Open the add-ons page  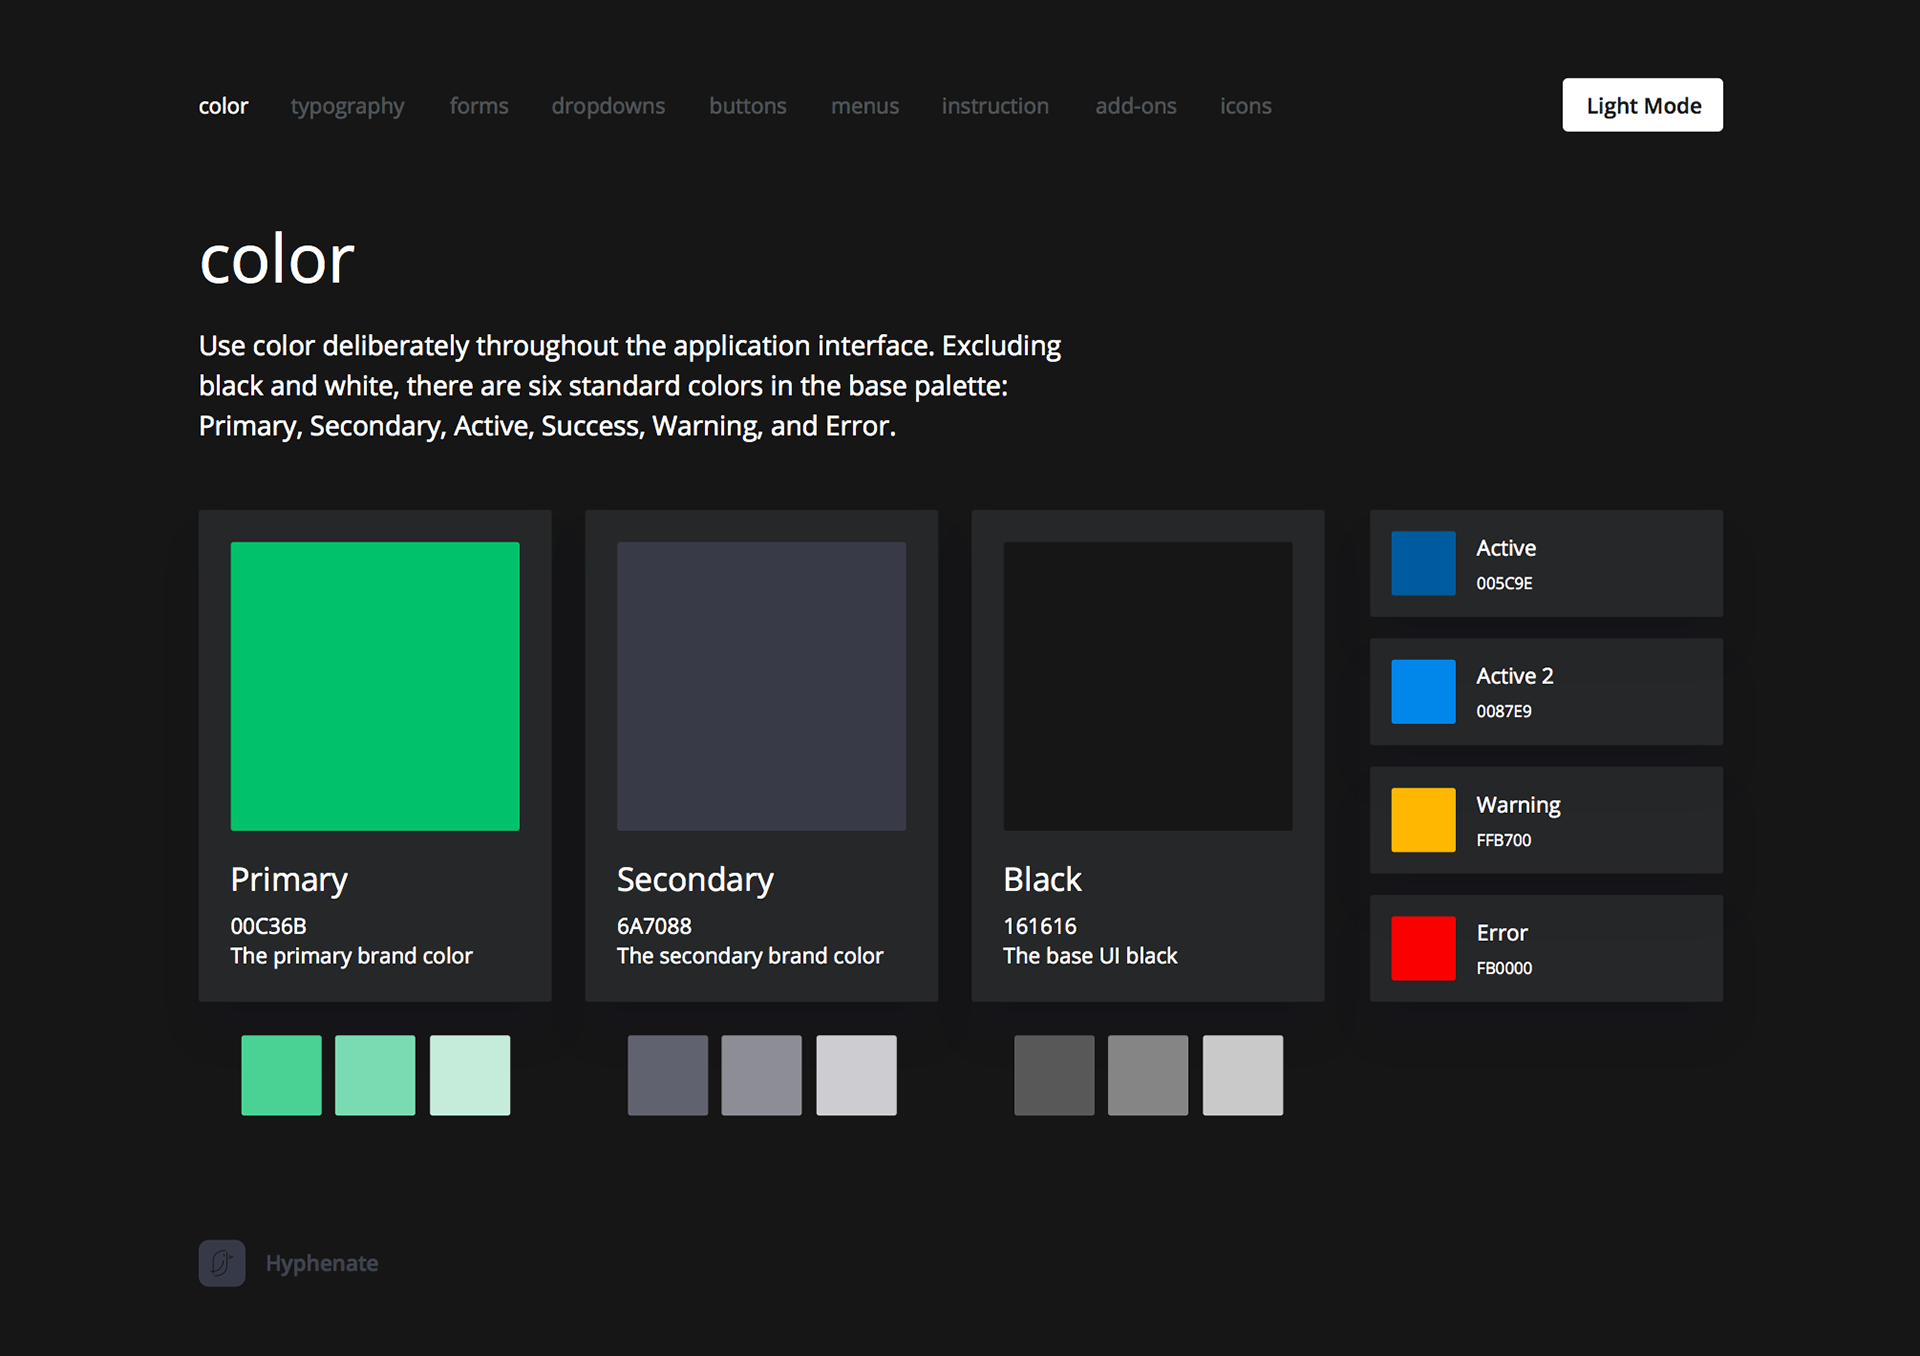tap(1135, 106)
